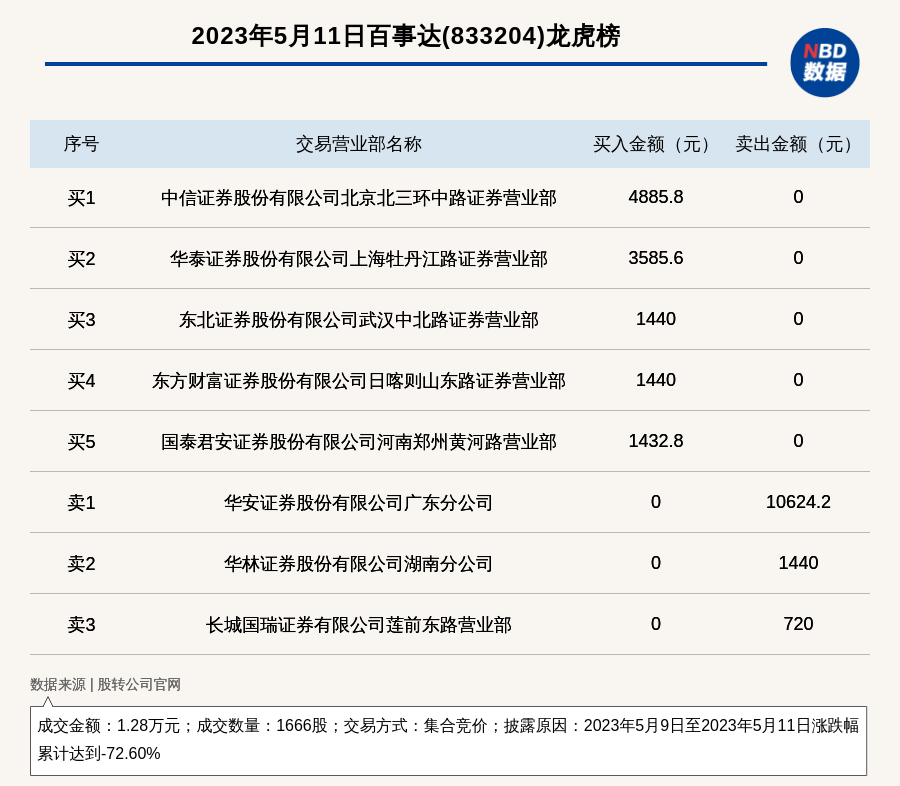This screenshot has width=900, height=786.
Task: Click the 买1 row label
Action: (x=81, y=198)
